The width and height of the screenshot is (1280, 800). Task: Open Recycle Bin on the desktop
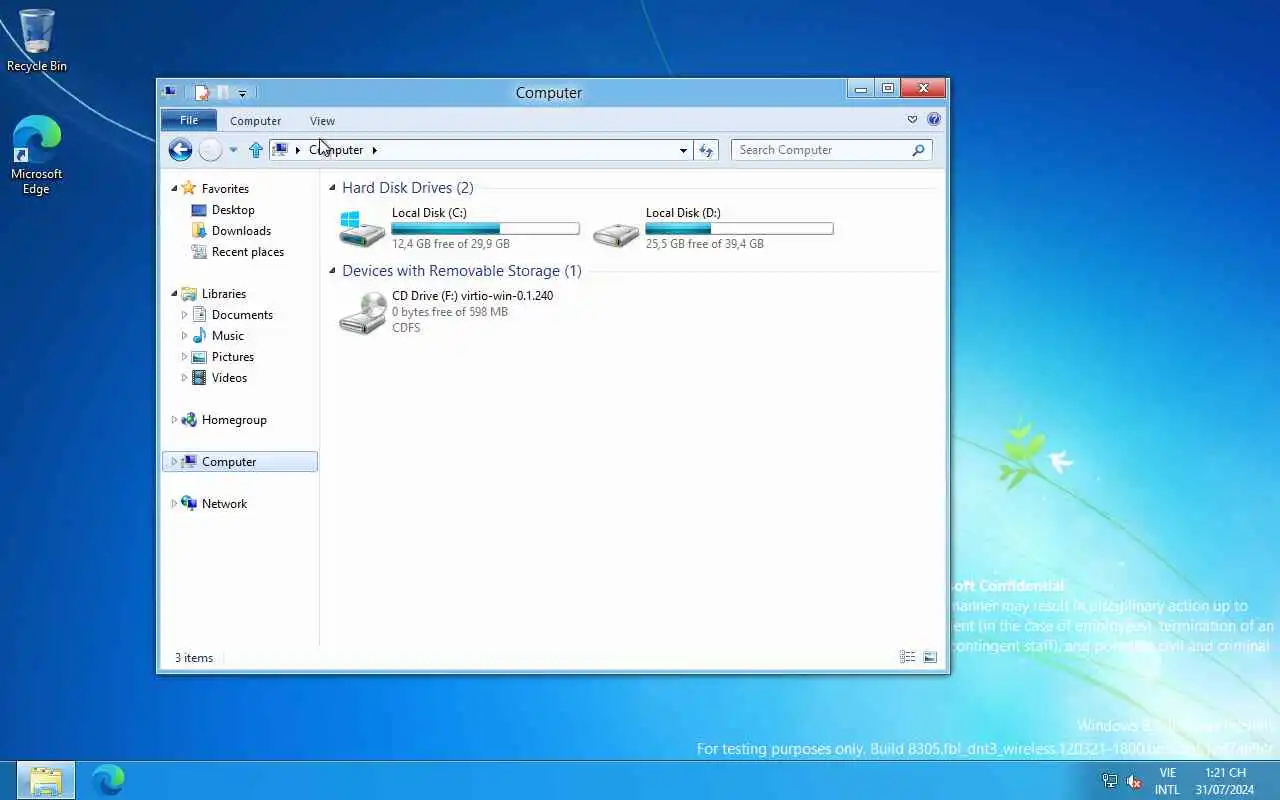tap(37, 41)
